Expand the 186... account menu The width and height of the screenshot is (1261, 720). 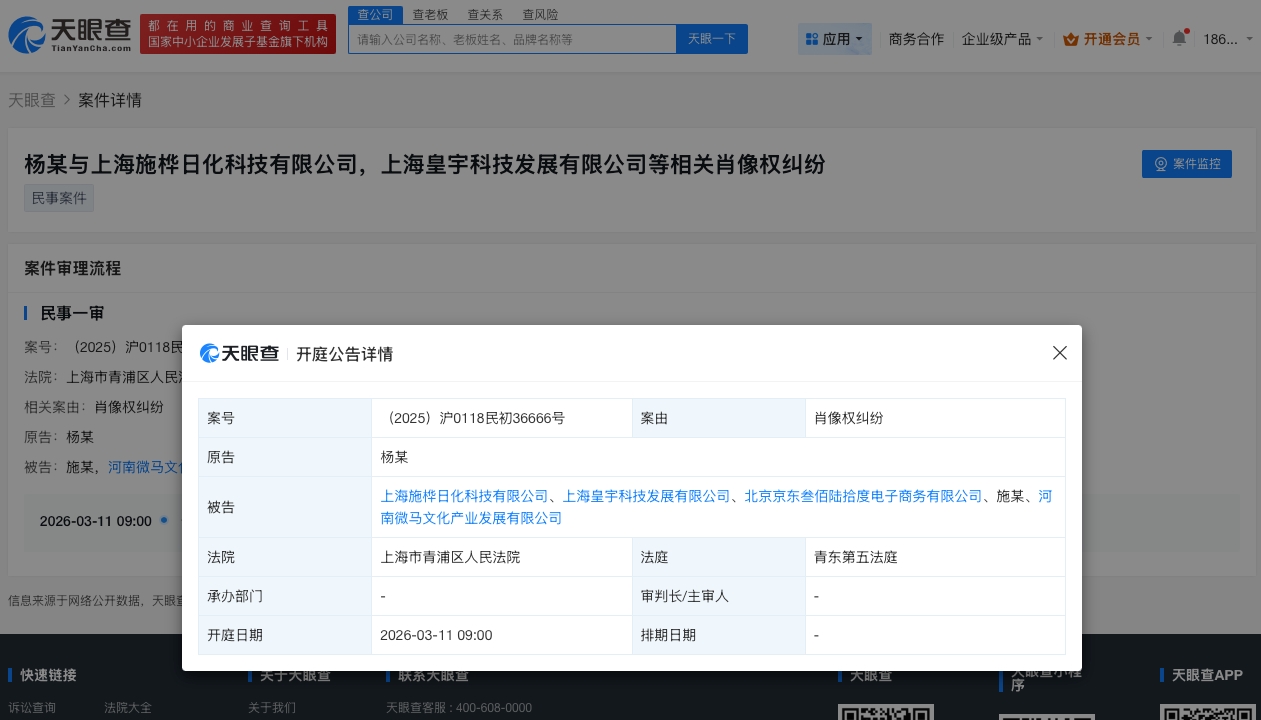click(1227, 39)
